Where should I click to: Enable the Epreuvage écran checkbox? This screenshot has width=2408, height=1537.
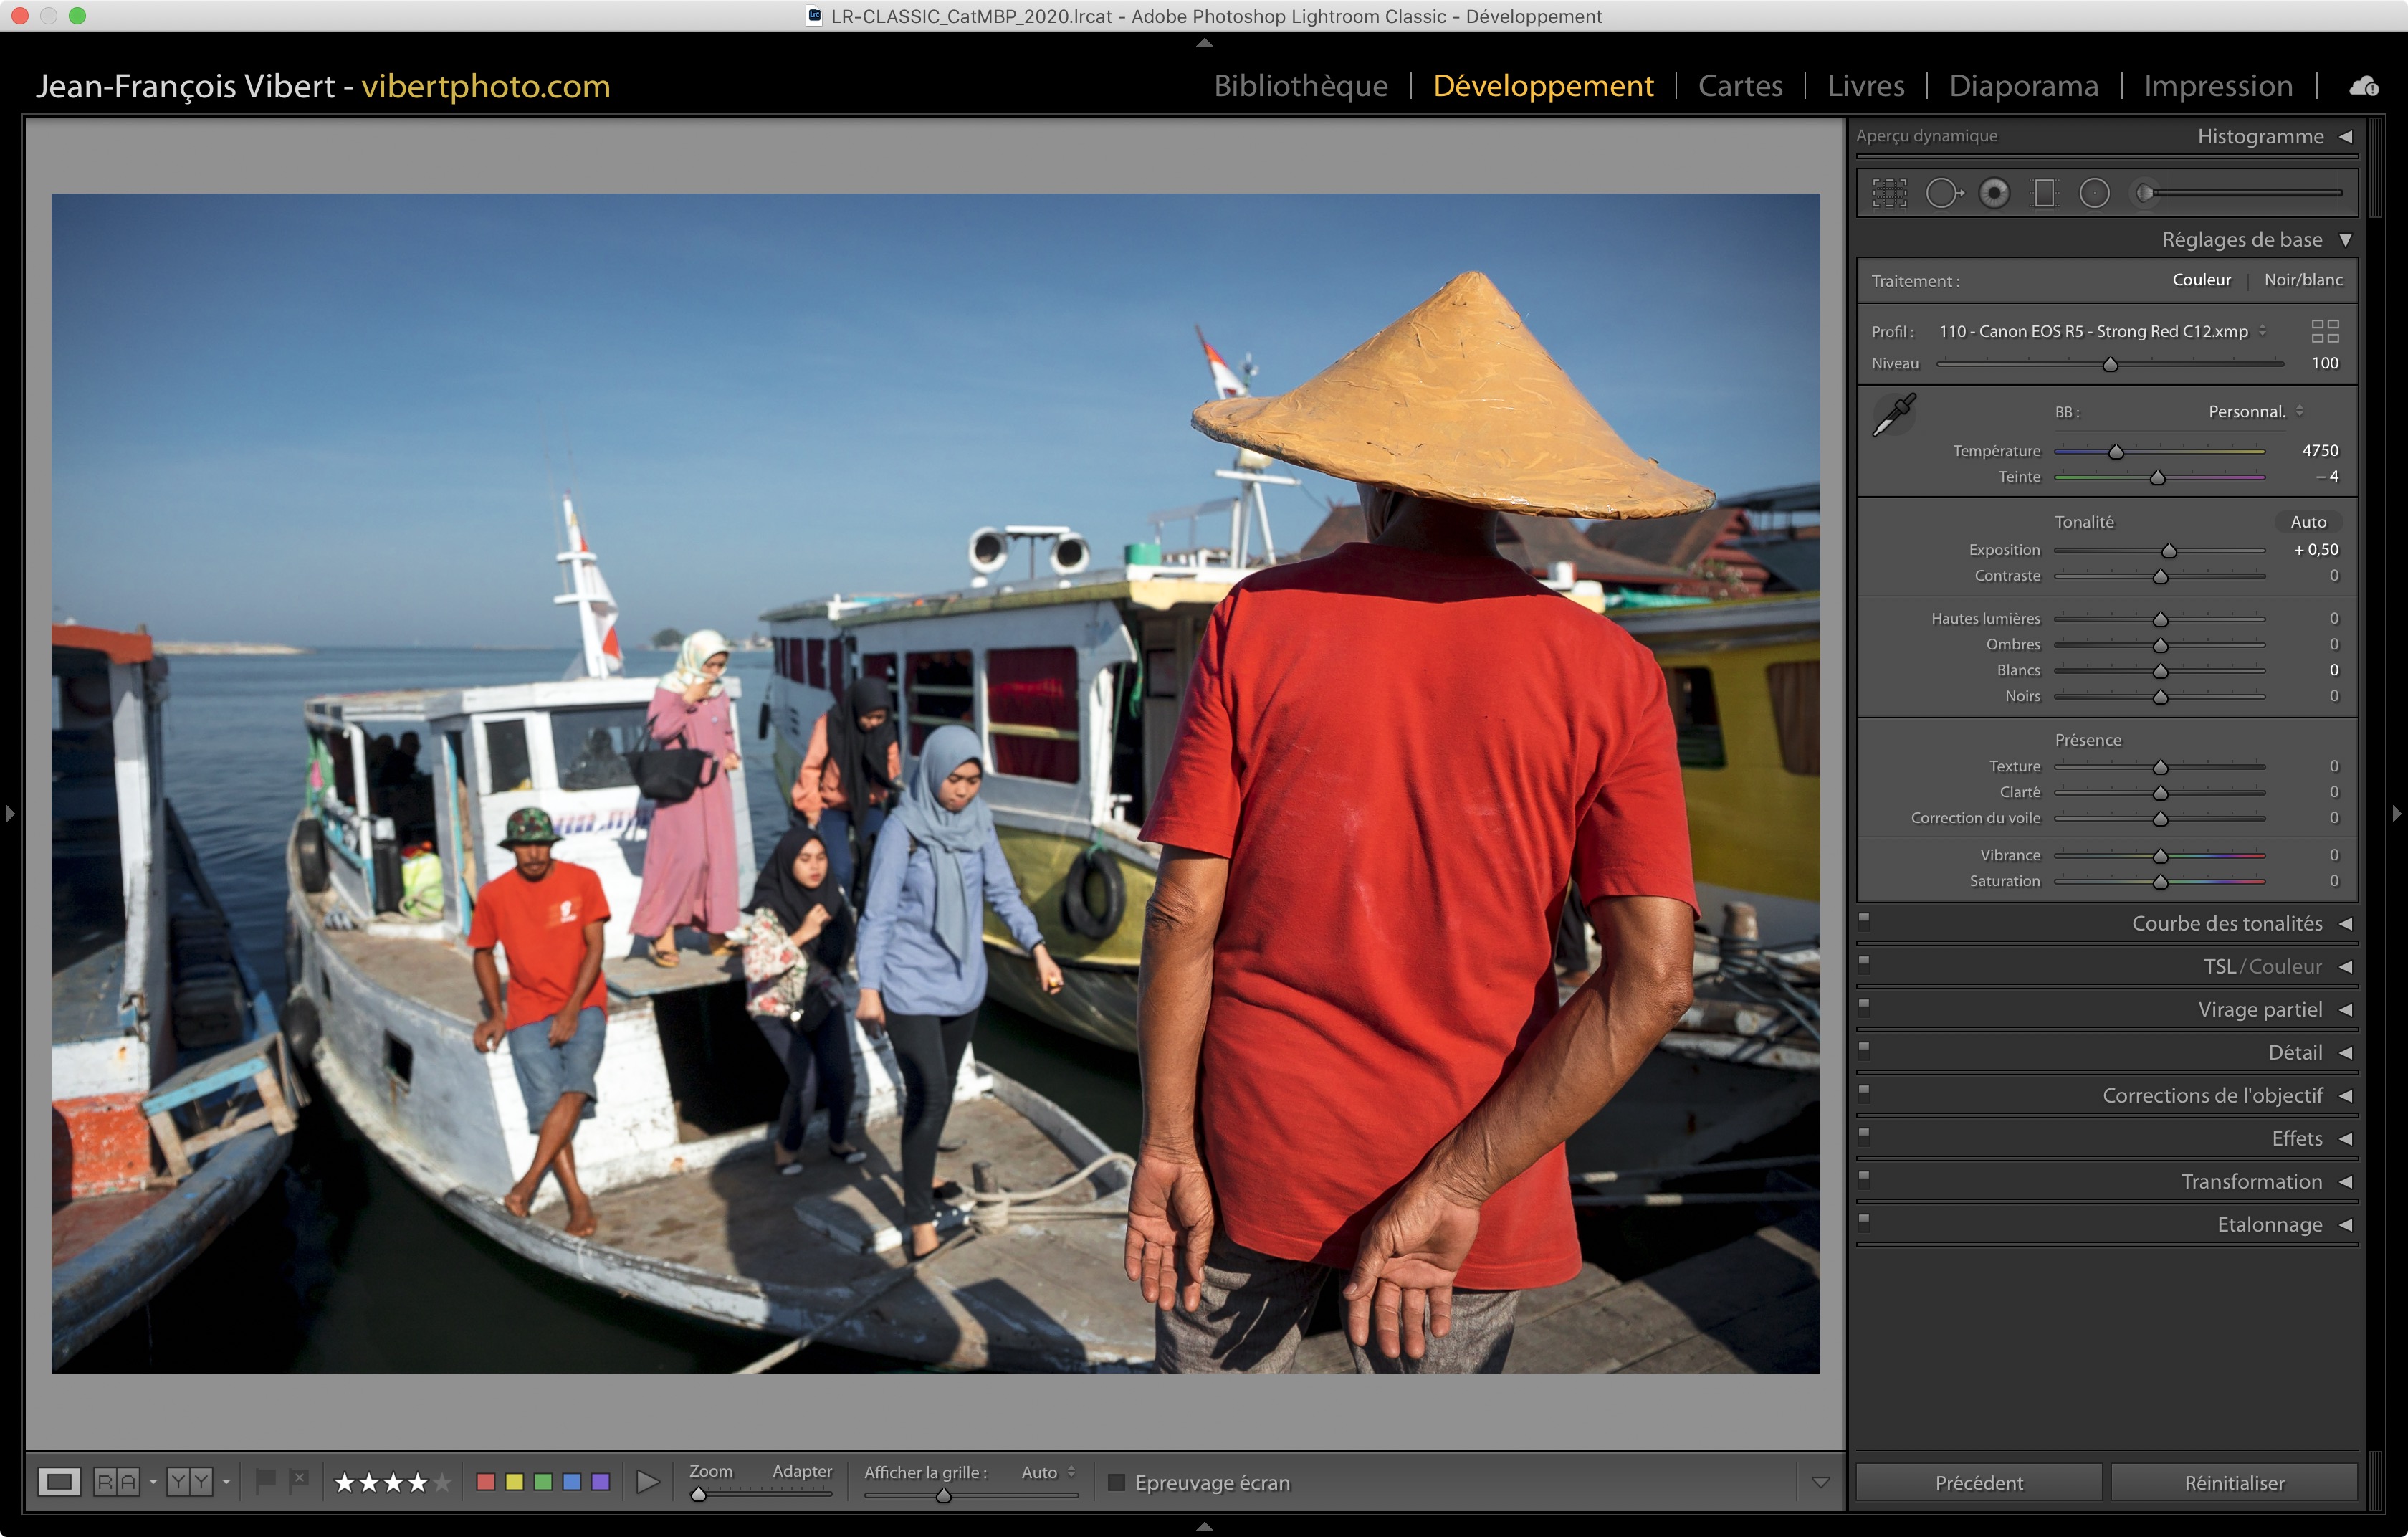coord(1117,1482)
